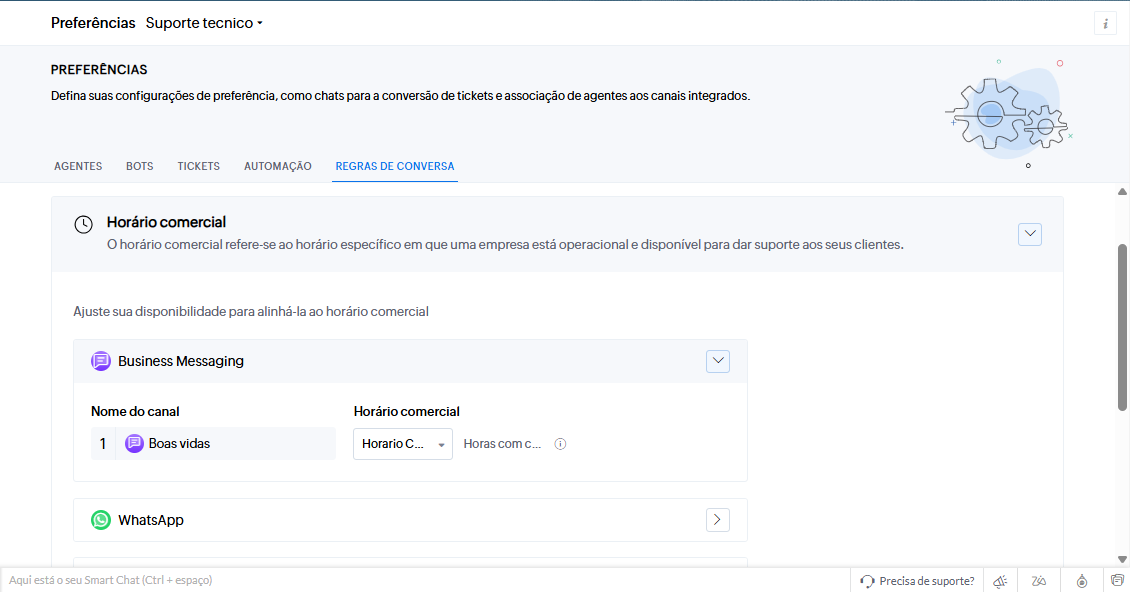Viewport: 1130px width, 592px height.
Task: Click the timer icon in bottom bar
Action: 1081,581
